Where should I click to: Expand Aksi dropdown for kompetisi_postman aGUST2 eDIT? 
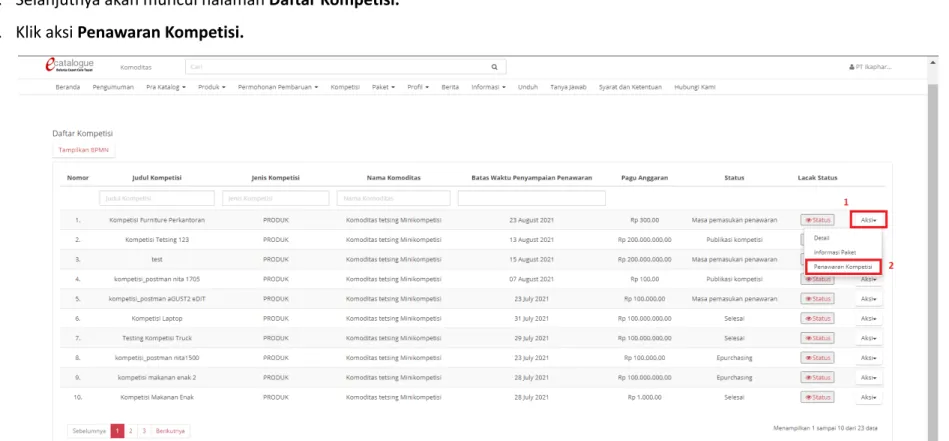[x=869, y=299]
